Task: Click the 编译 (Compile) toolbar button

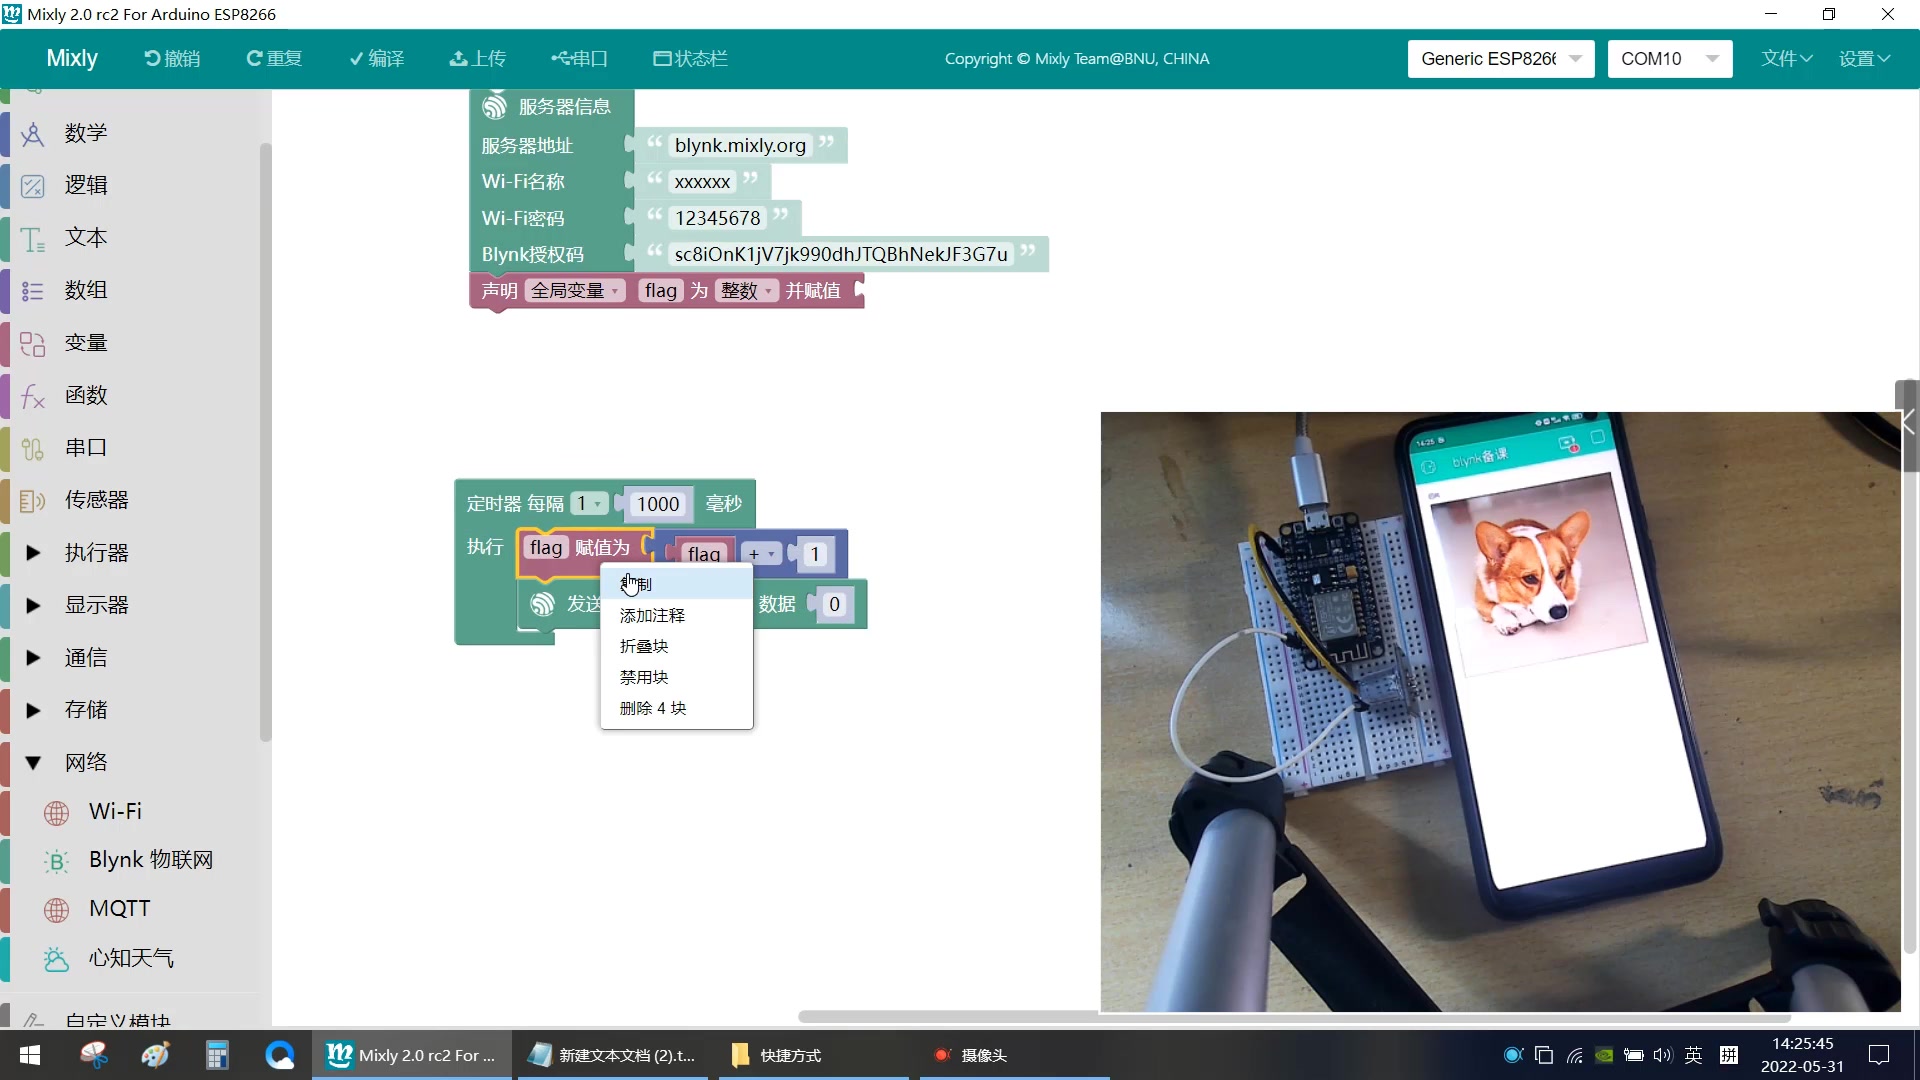Action: point(377,59)
